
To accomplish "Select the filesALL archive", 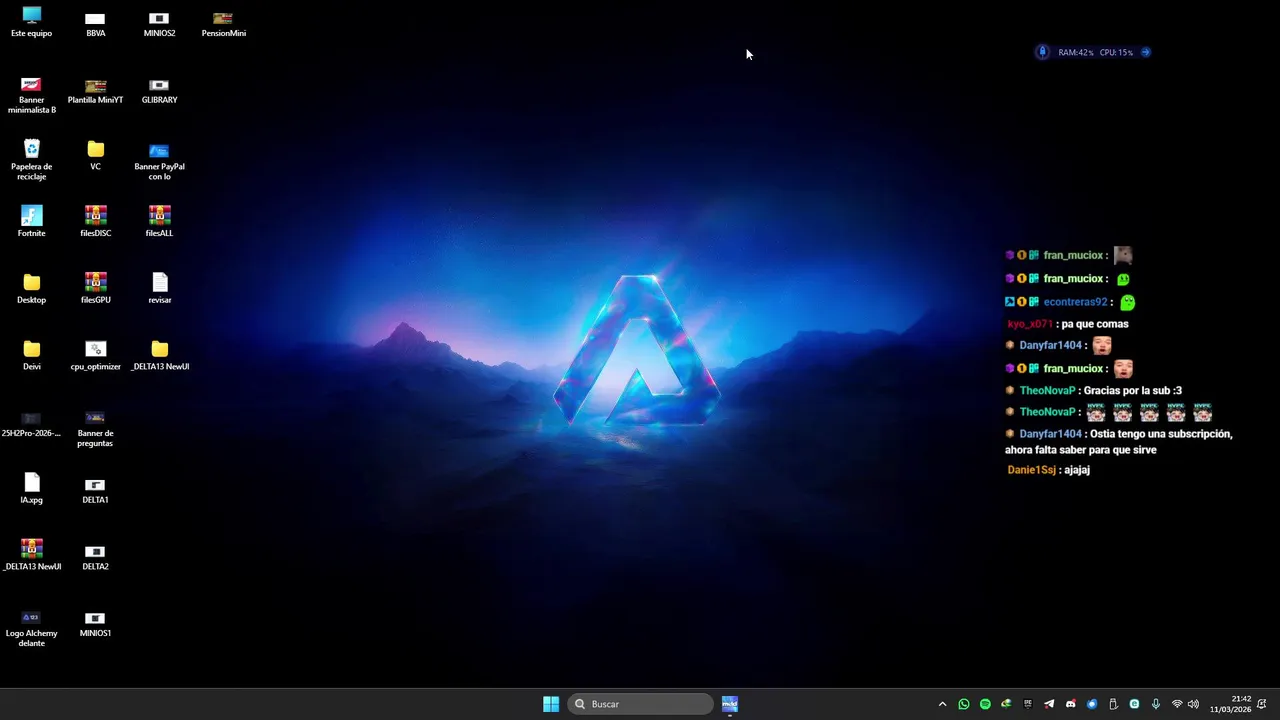I will point(159,221).
